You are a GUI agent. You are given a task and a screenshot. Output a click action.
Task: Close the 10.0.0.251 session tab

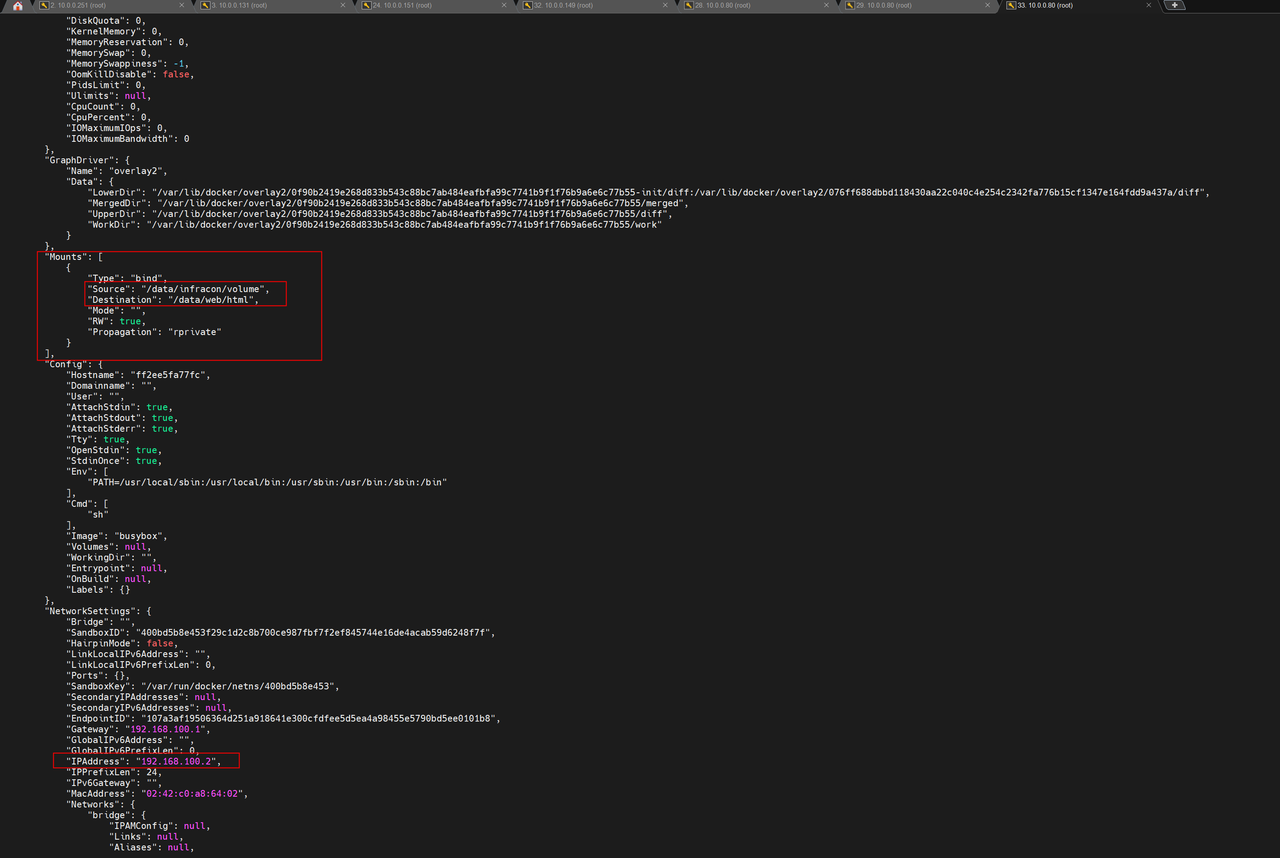(x=181, y=5)
